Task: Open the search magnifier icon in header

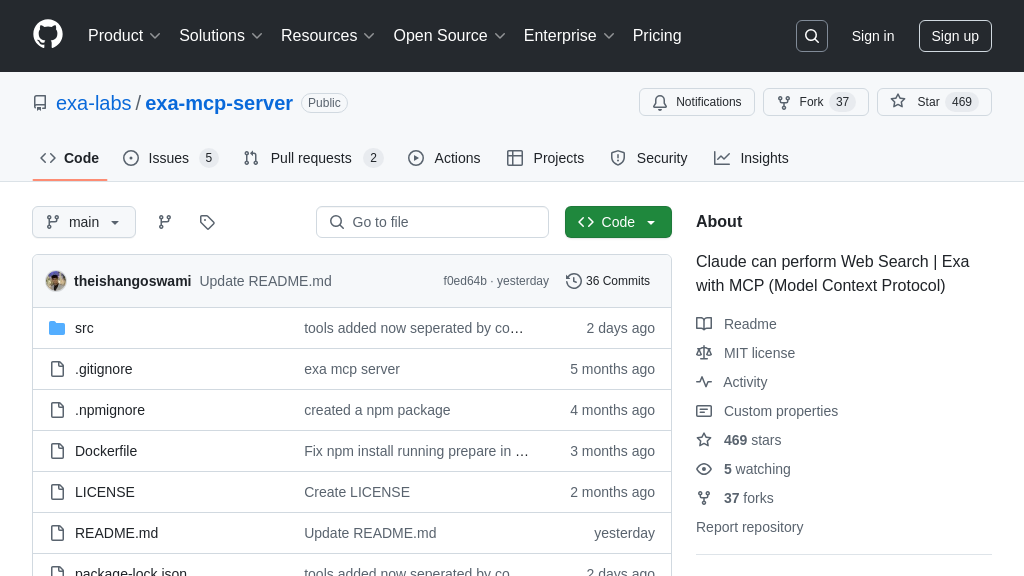Action: pos(811,36)
